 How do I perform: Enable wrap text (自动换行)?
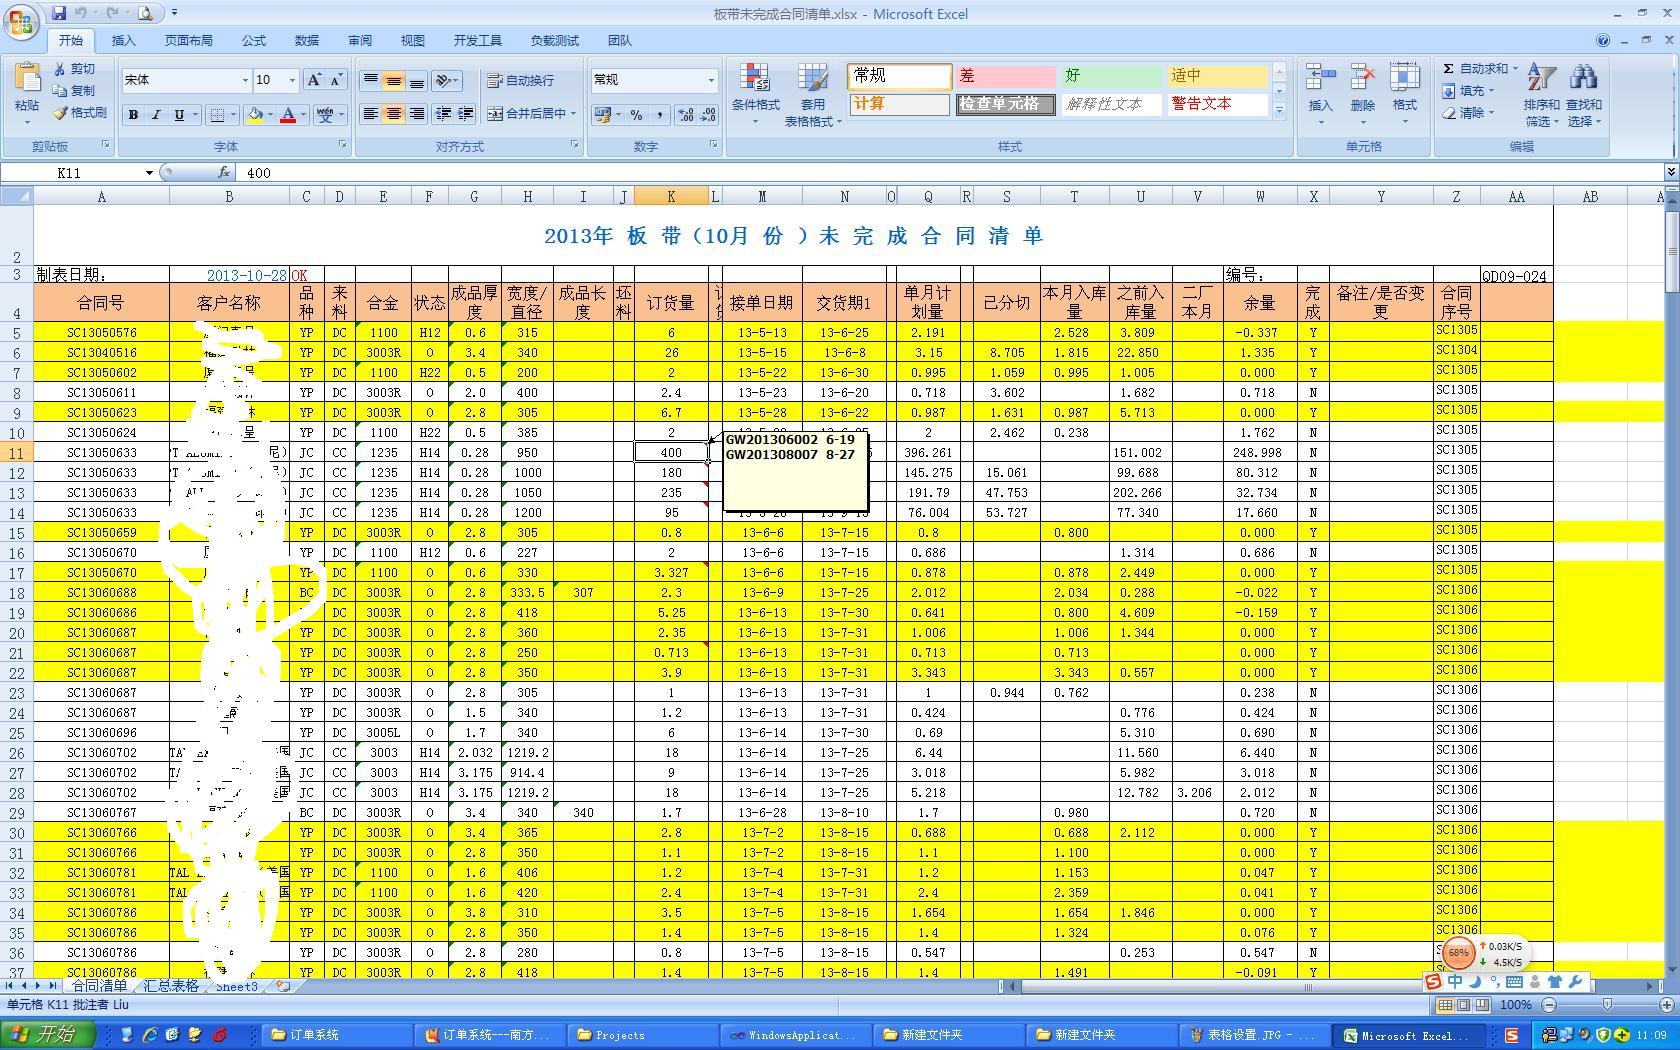tap(520, 80)
